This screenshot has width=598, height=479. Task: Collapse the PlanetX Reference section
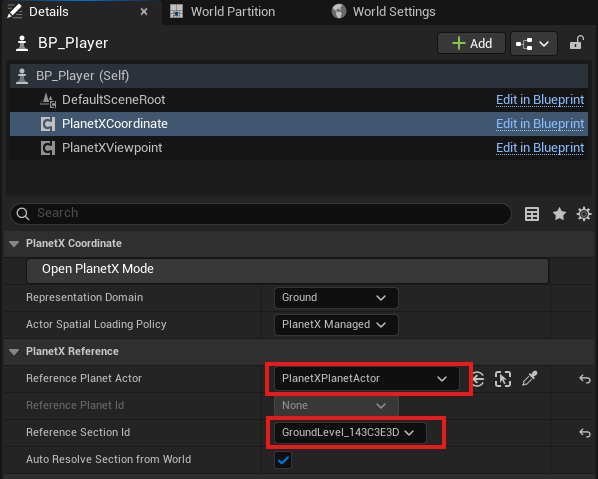coord(14,352)
